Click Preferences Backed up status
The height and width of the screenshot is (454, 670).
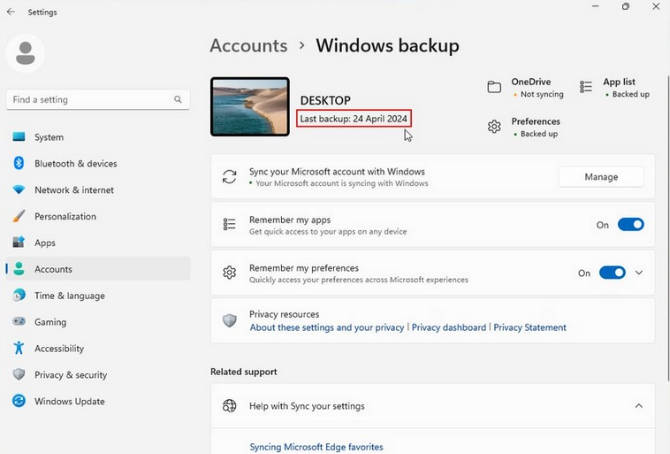pyautogui.click(x=538, y=134)
